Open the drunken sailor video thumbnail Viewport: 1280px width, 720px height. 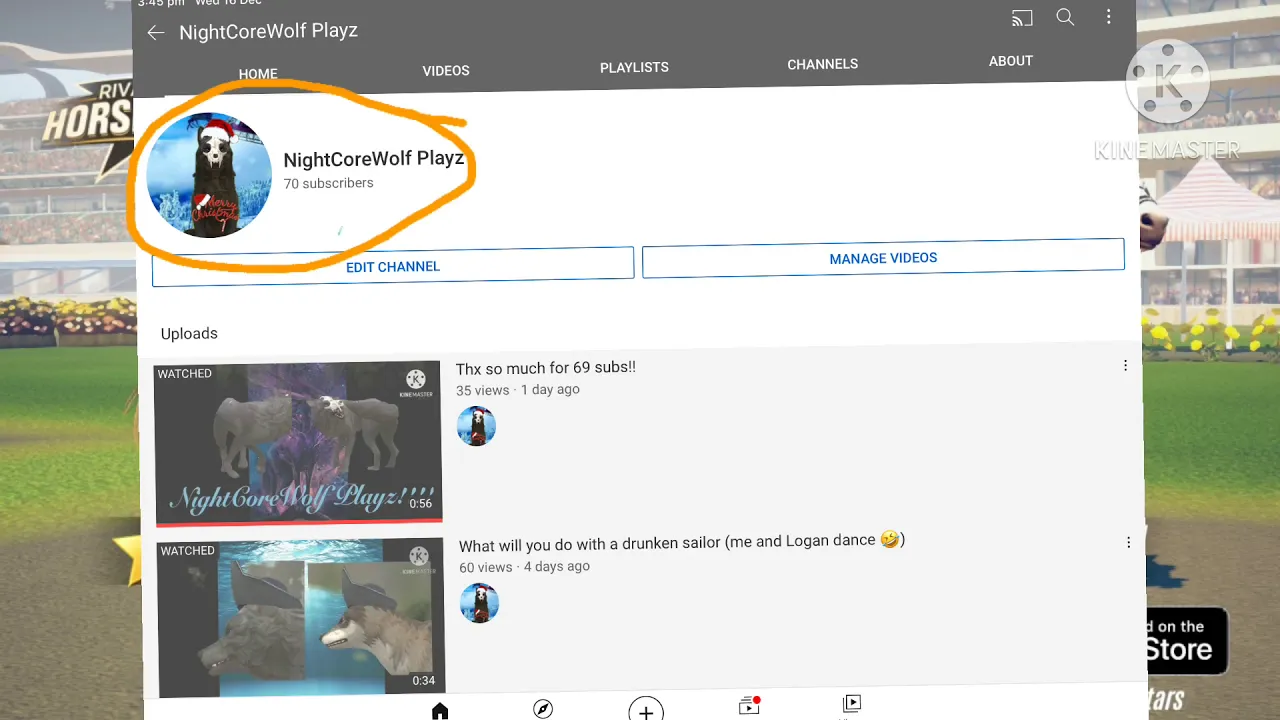(300, 617)
